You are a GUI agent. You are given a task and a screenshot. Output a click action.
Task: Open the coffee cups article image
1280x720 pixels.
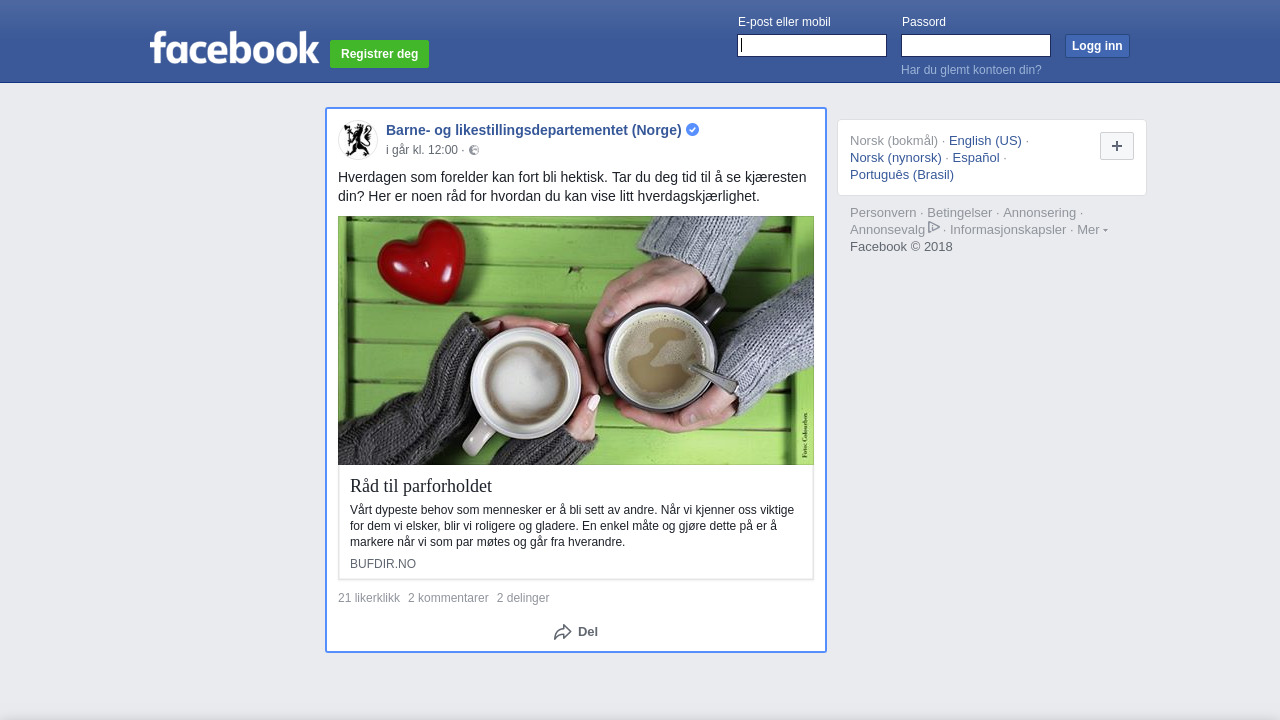(x=575, y=340)
